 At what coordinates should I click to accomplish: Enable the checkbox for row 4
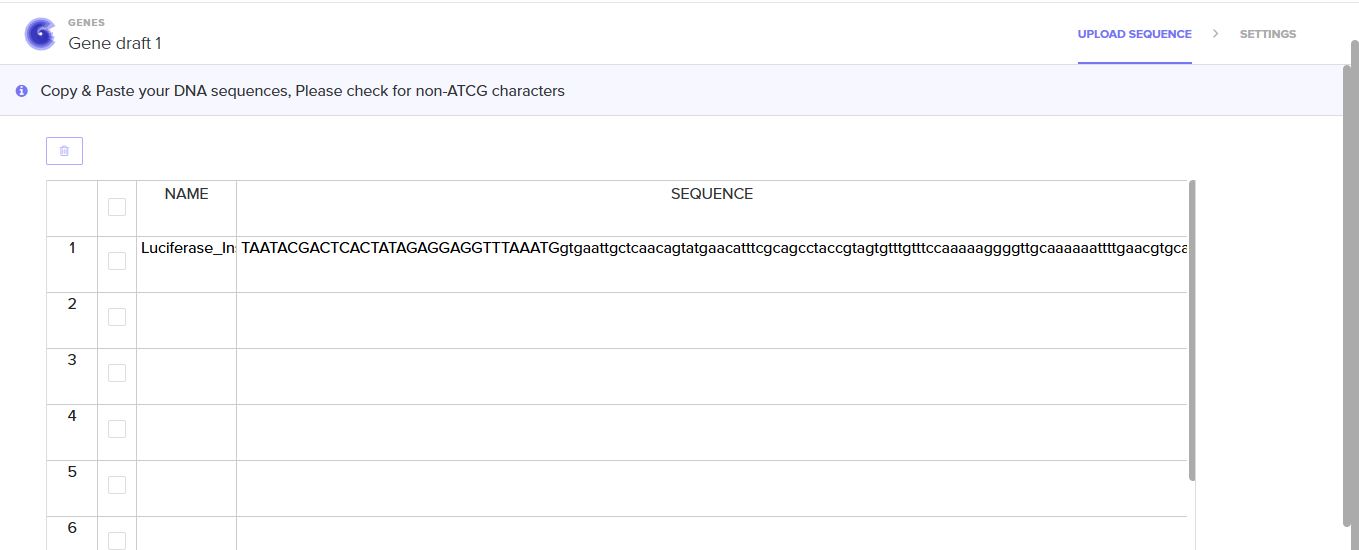click(x=117, y=429)
